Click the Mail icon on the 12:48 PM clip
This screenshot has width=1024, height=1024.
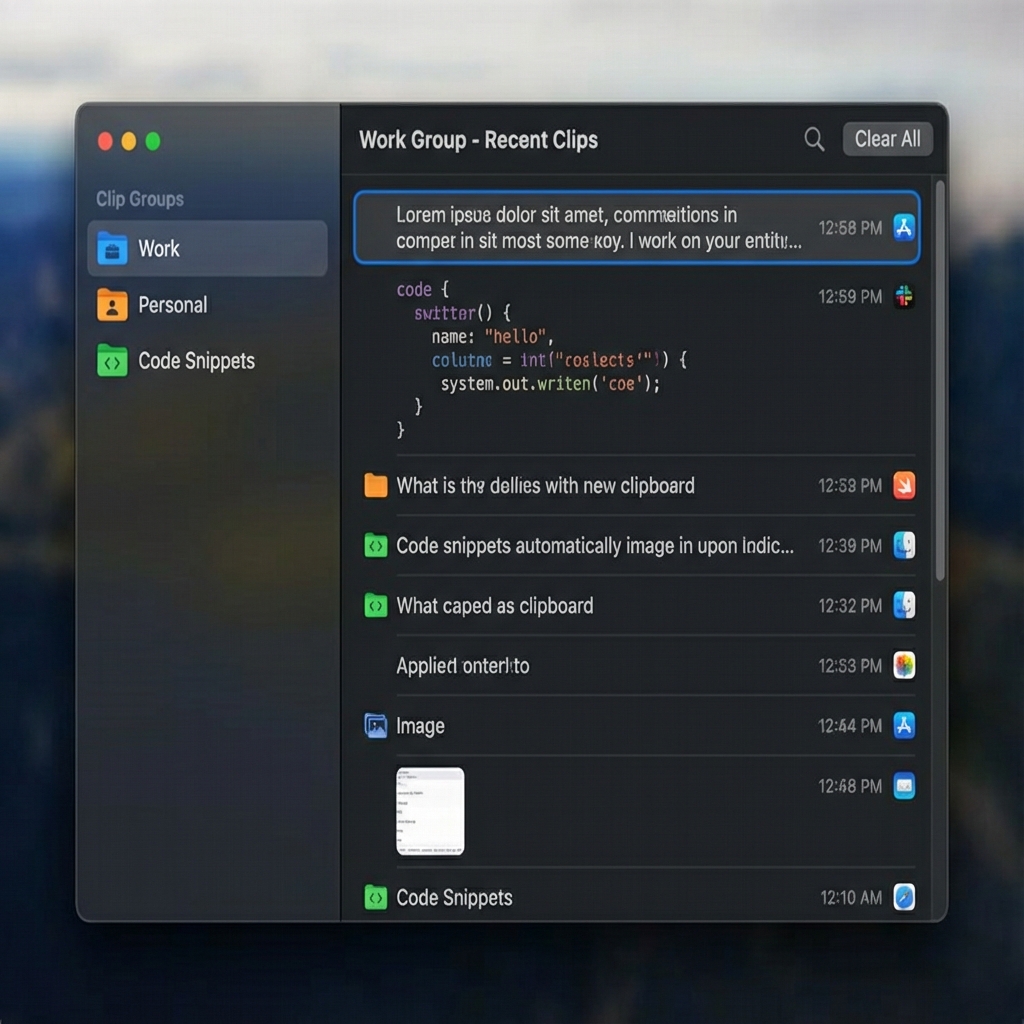click(904, 786)
